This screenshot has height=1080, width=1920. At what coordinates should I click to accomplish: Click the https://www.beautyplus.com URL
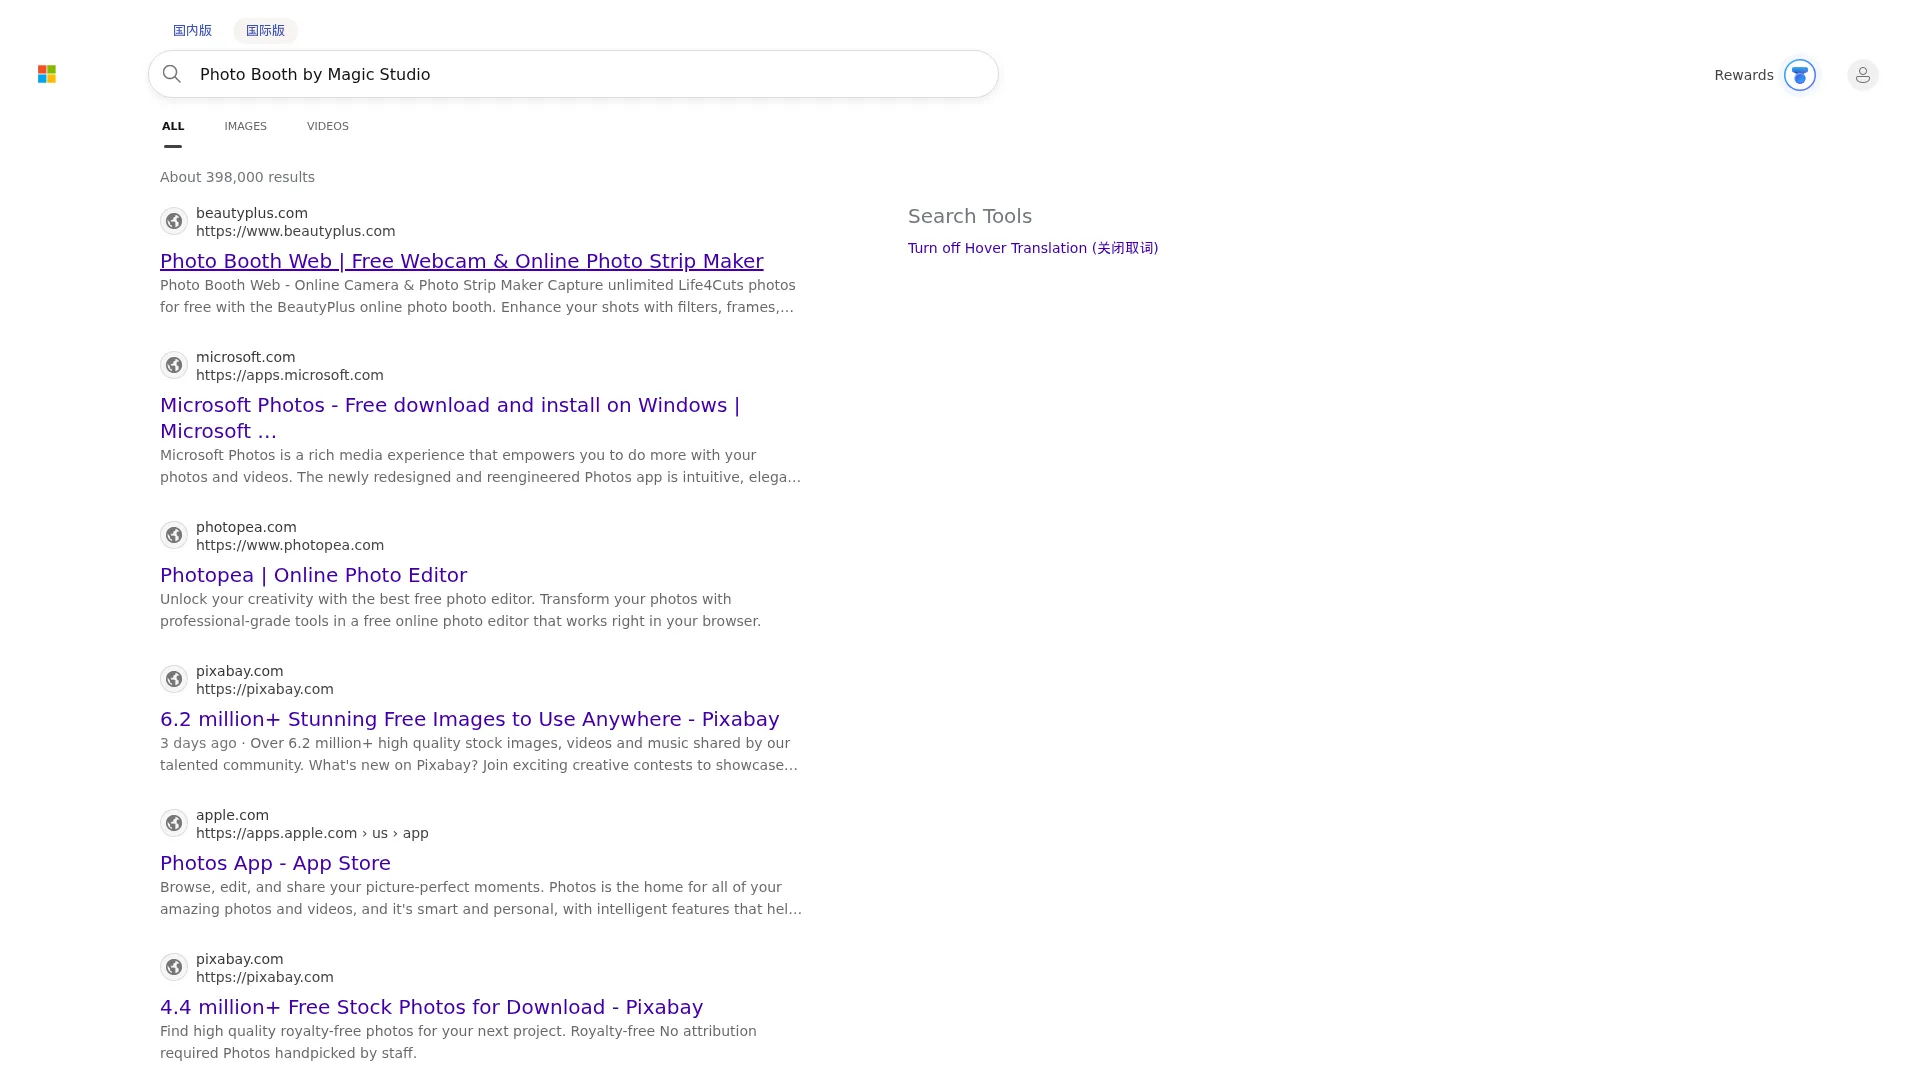(295, 231)
